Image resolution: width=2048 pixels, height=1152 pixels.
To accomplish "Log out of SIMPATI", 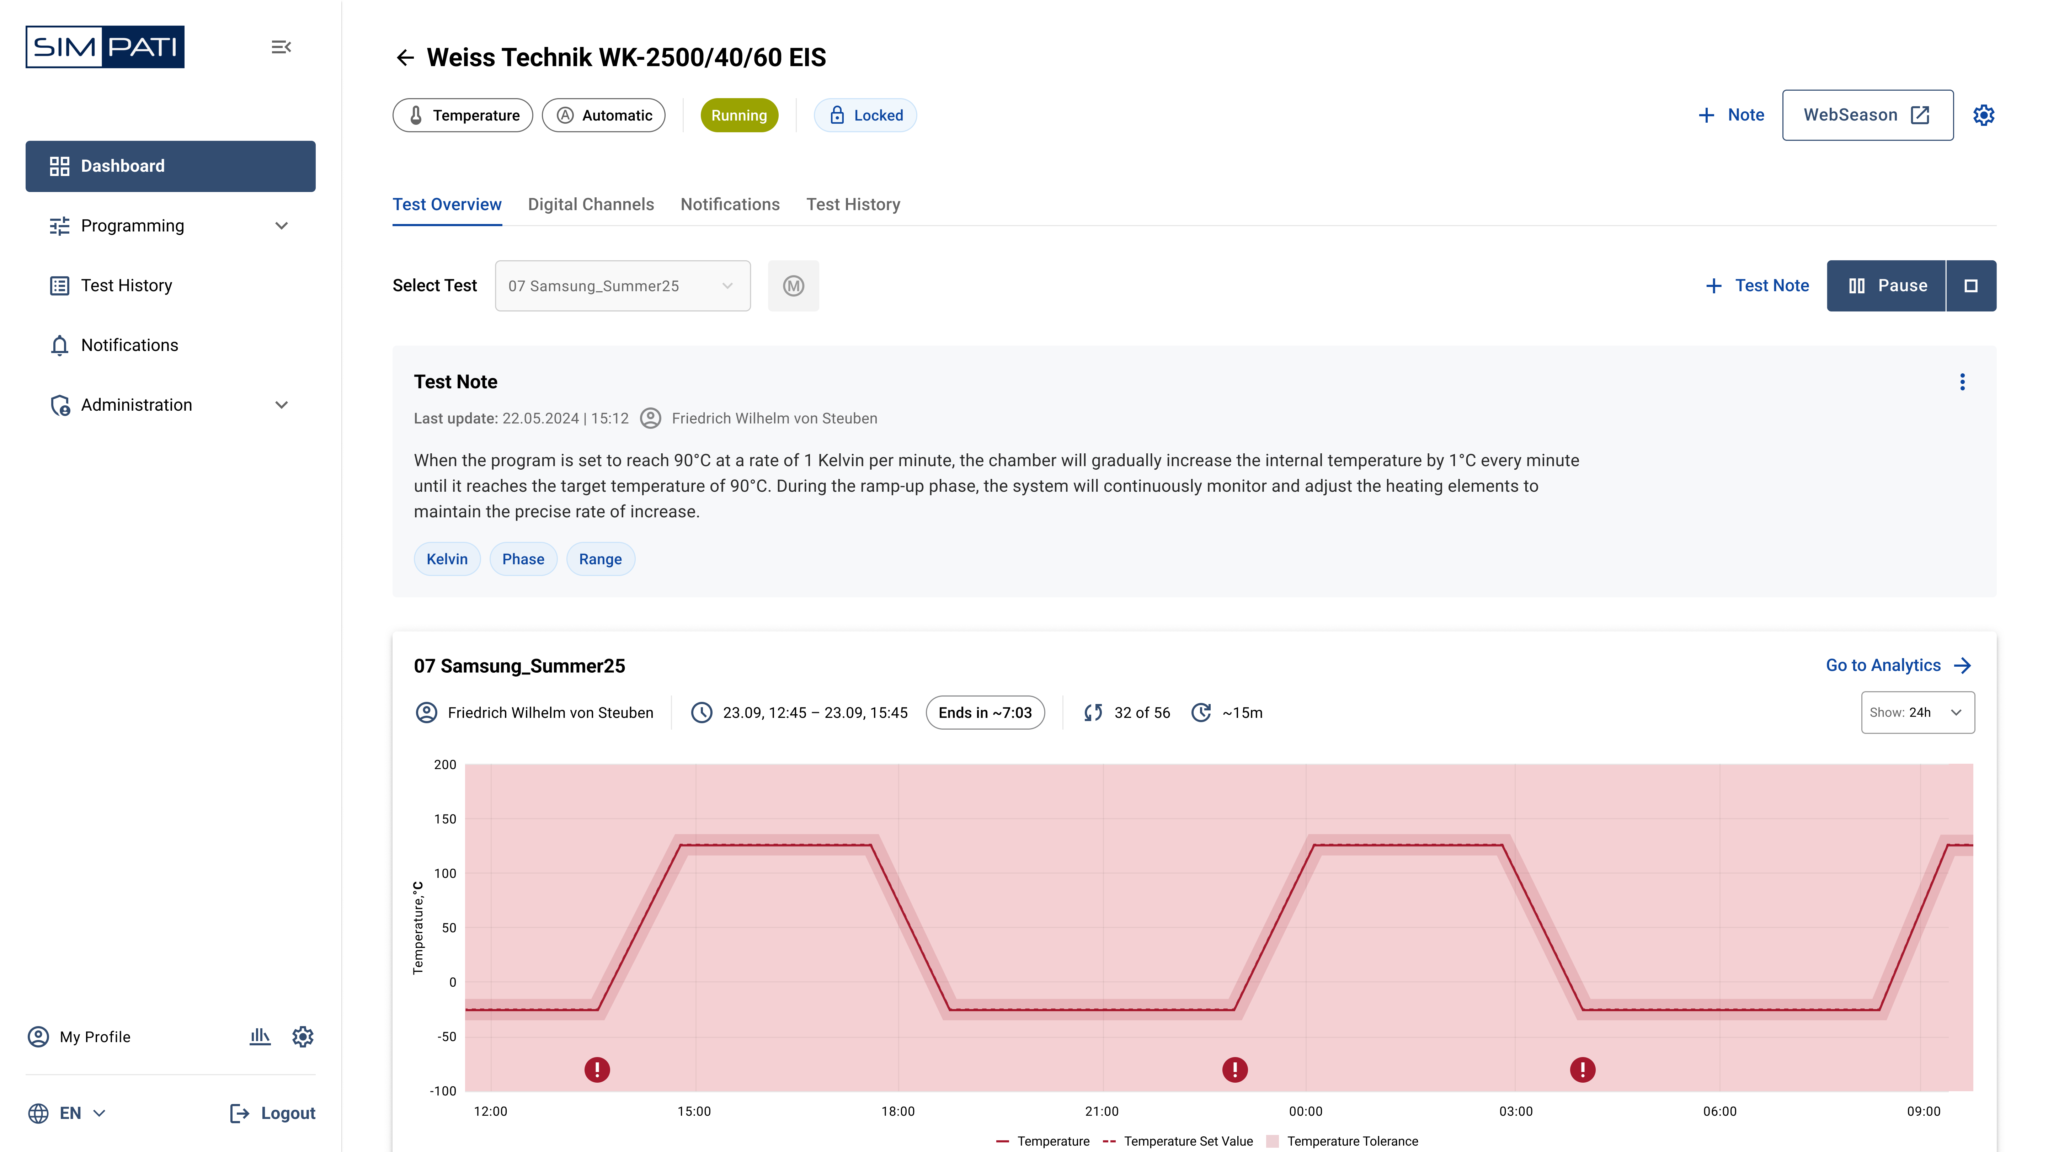I will click(x=272, y=1114).
